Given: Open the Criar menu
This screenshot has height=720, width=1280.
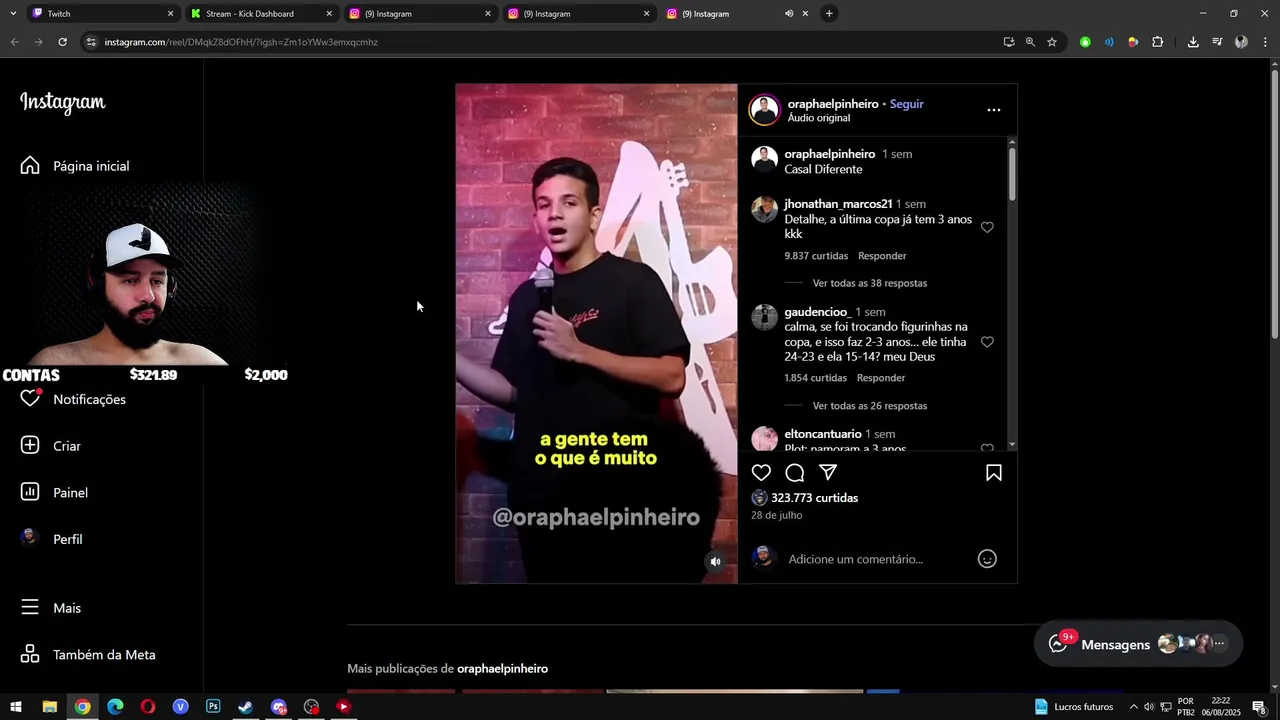Looking at the screenshot, I should tap(50, 446).
